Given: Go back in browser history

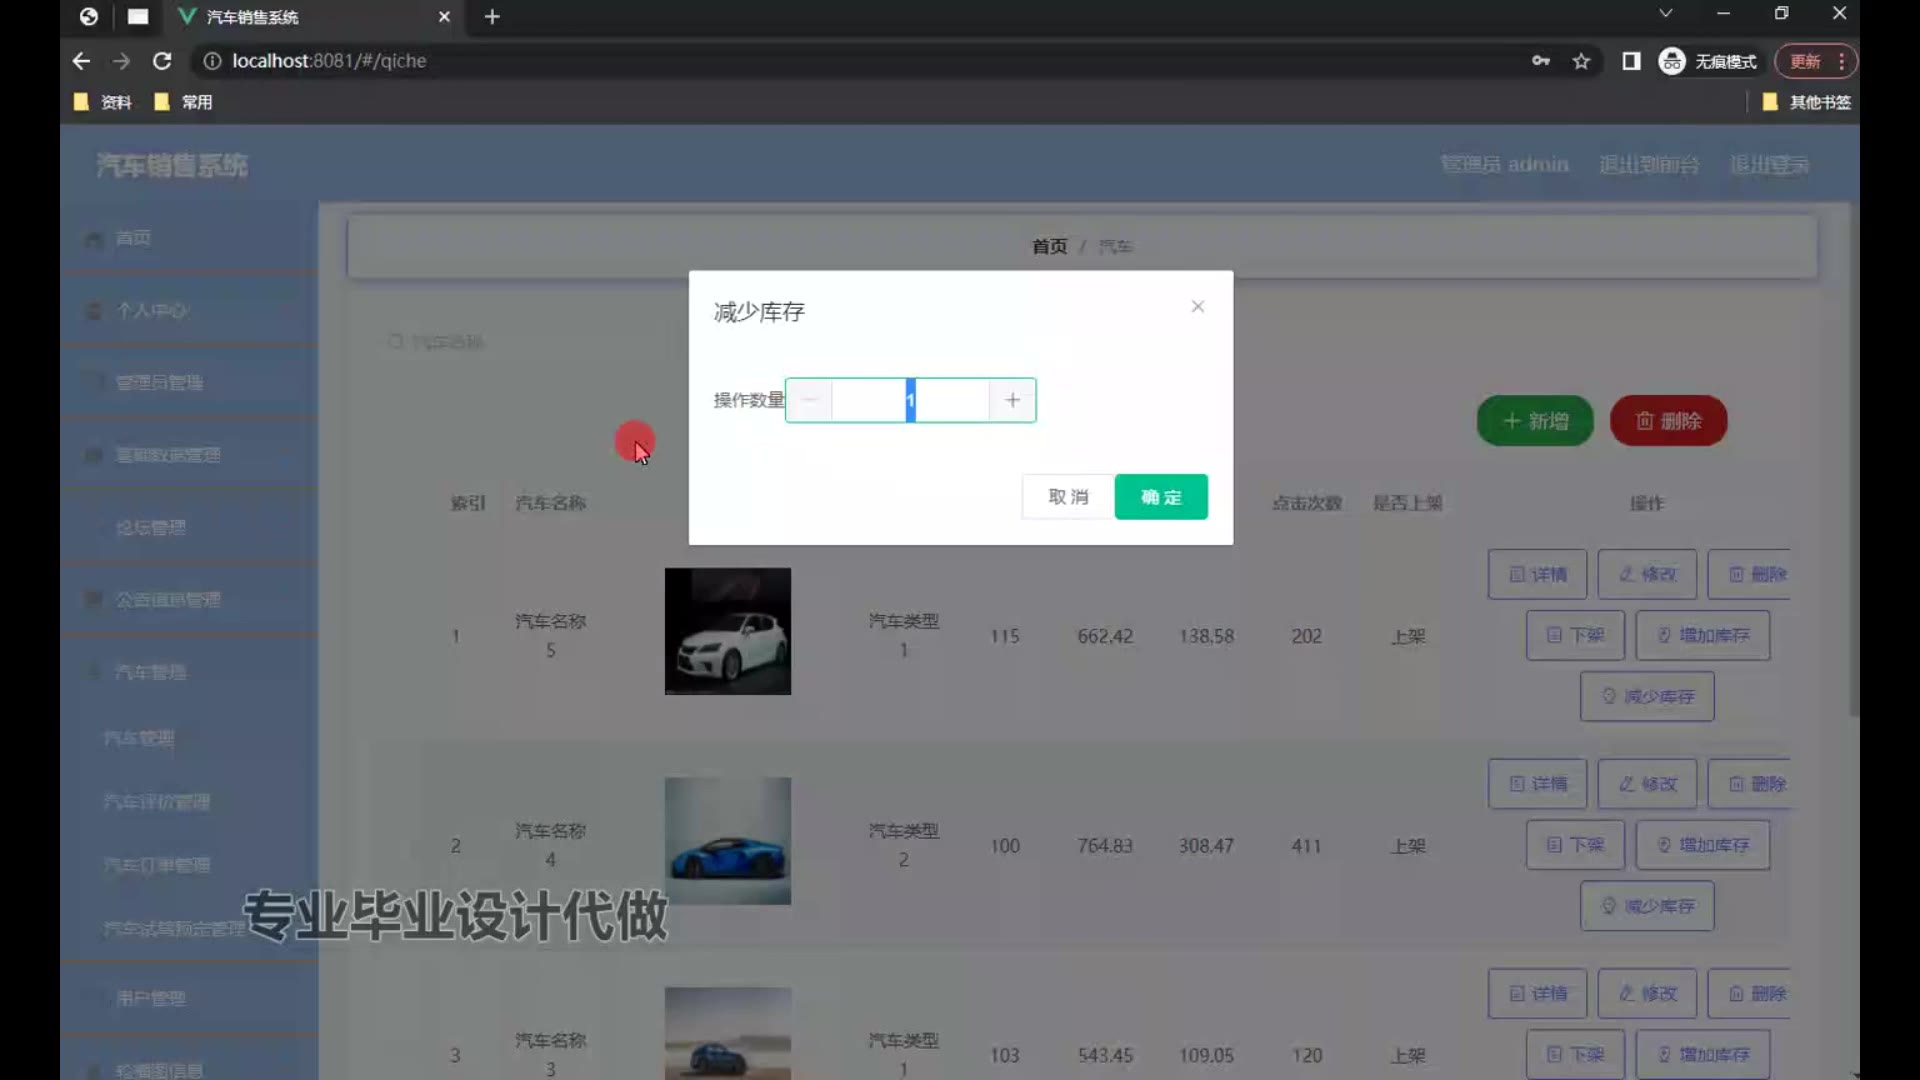Looking at the screenshot, I should click(81, 61).
